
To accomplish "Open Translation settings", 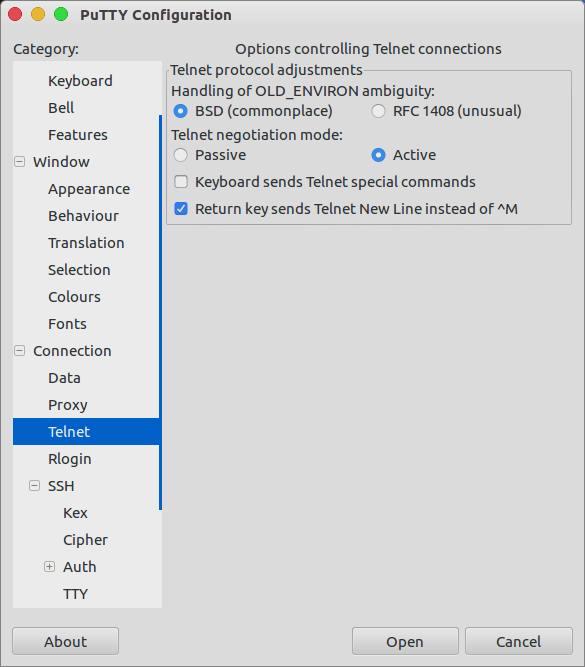I will [86, 243].
